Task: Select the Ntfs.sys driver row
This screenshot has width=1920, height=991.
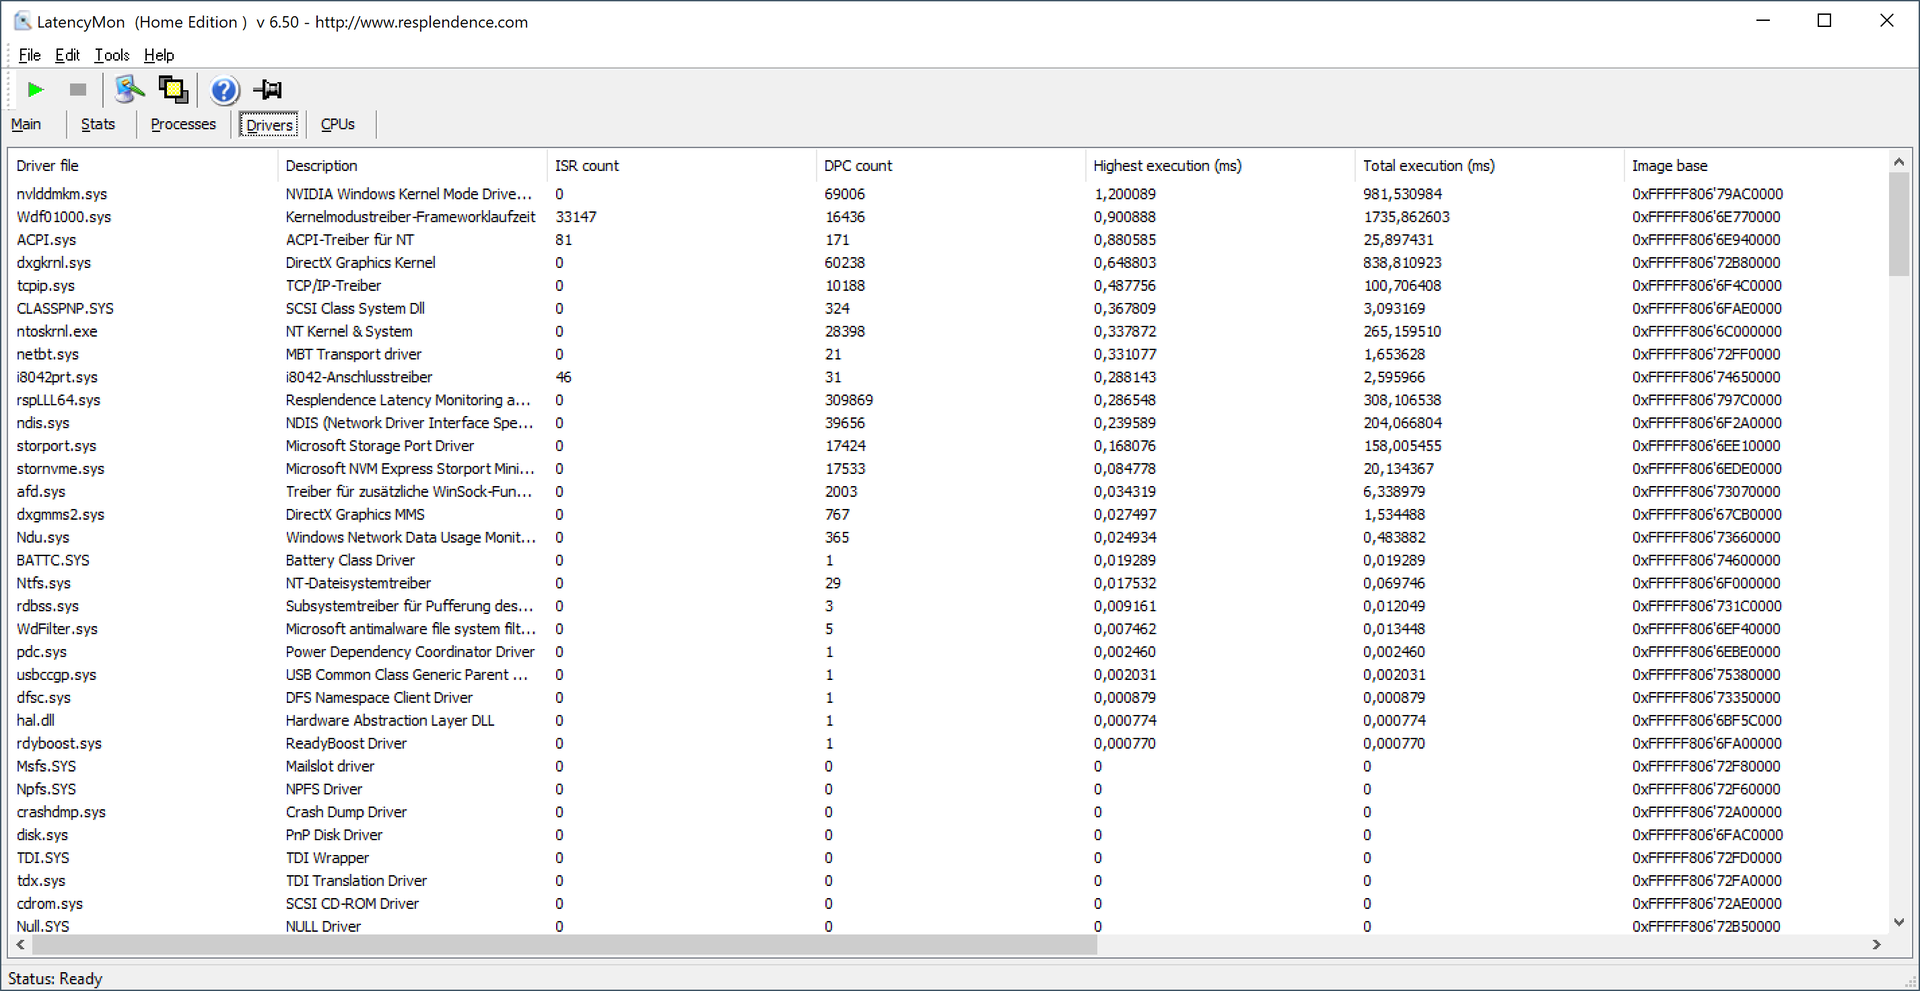Action: pos(948,584)
